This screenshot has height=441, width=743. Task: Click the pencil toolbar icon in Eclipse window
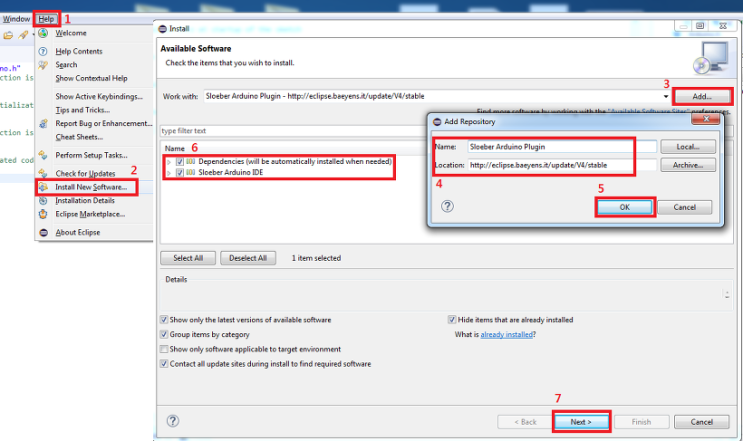(x=23, y=36)
